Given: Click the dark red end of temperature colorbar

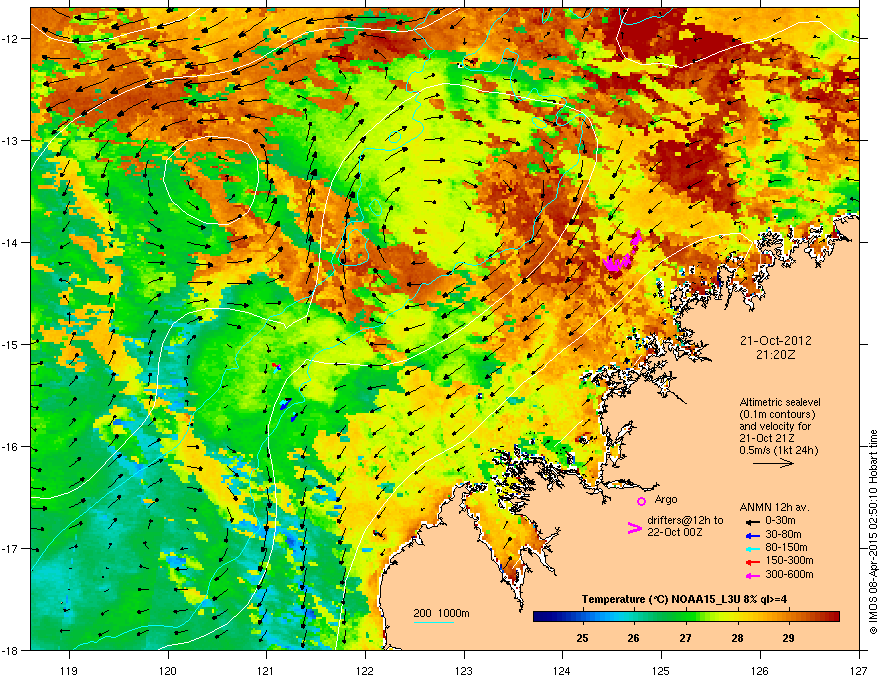Looking at the screenshot, I should (835, 617).
